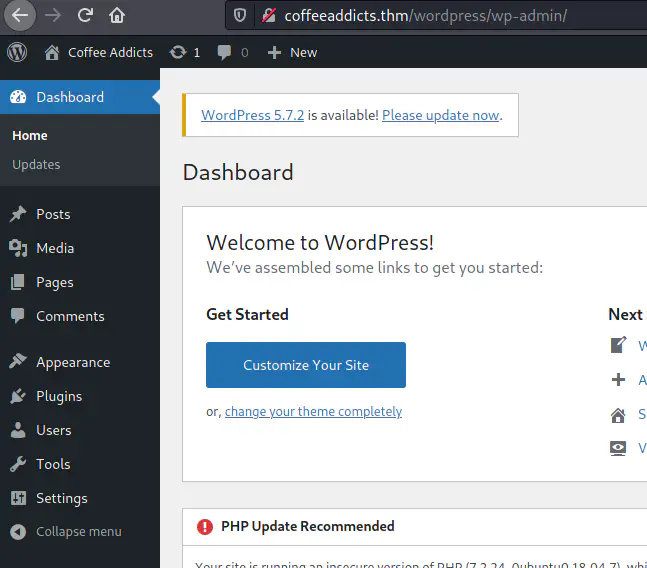Click the tracking protection shield icon
Image resolution: width=647 pixels, height=568 pixels.
click(239, 15)
